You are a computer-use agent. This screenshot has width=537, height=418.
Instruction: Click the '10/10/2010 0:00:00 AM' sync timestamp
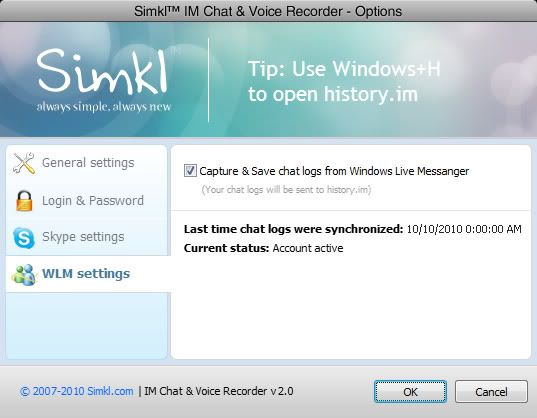click(x=464, y=229)
